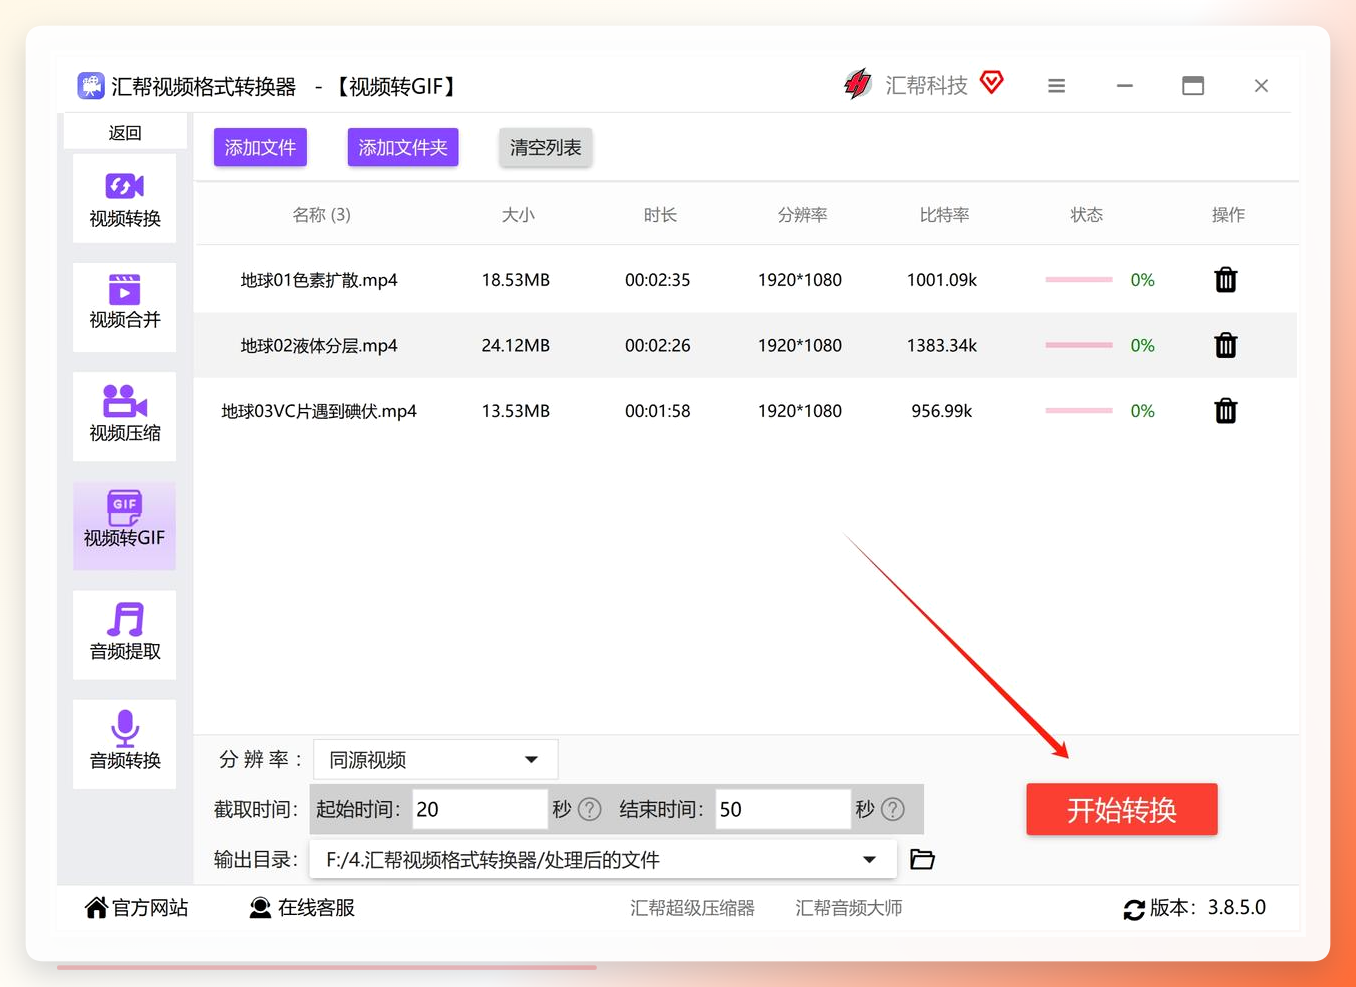
Task: Open the 汇帮超级压缩器 link
Action: 692,908
